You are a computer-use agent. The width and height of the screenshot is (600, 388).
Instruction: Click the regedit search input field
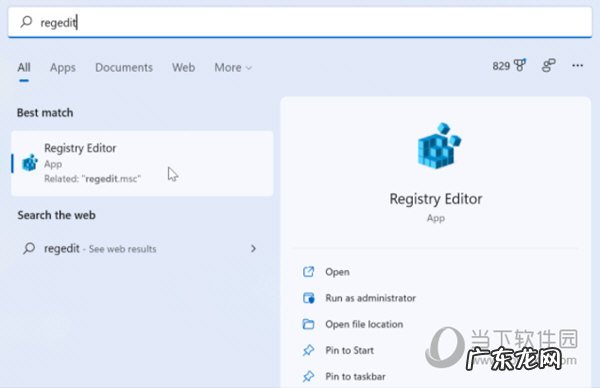(x=300, y=22)
